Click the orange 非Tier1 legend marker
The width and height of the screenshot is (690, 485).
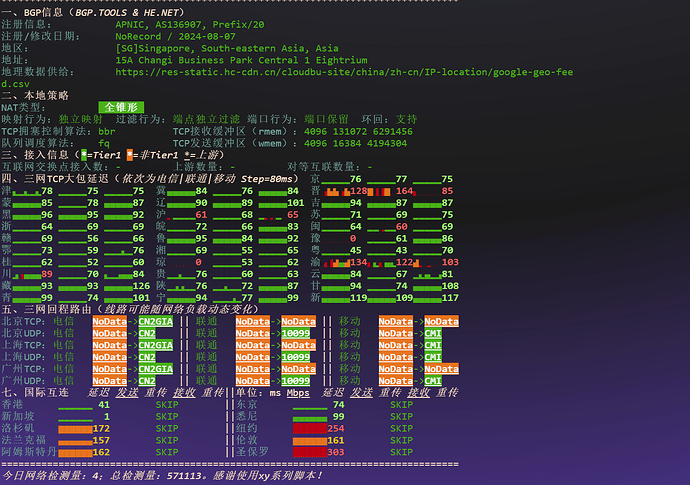[x=129, y=155]
